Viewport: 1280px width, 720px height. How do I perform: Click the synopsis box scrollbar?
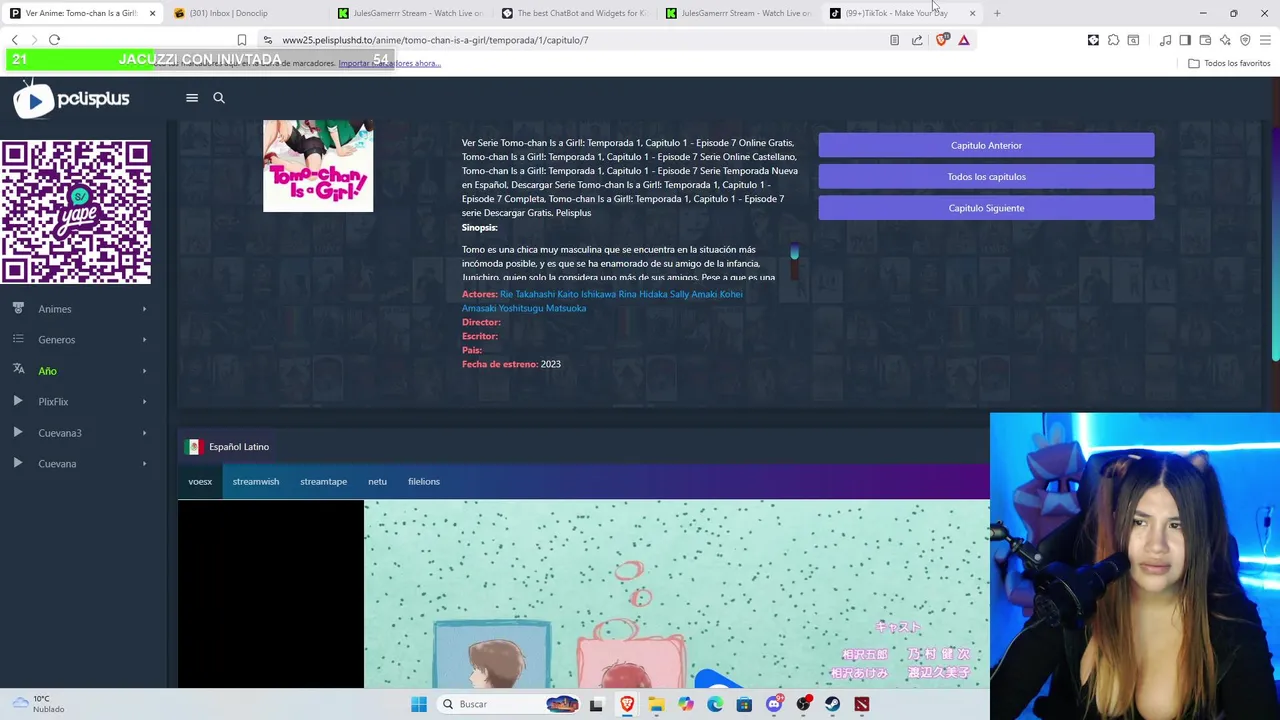coord(795,252)
